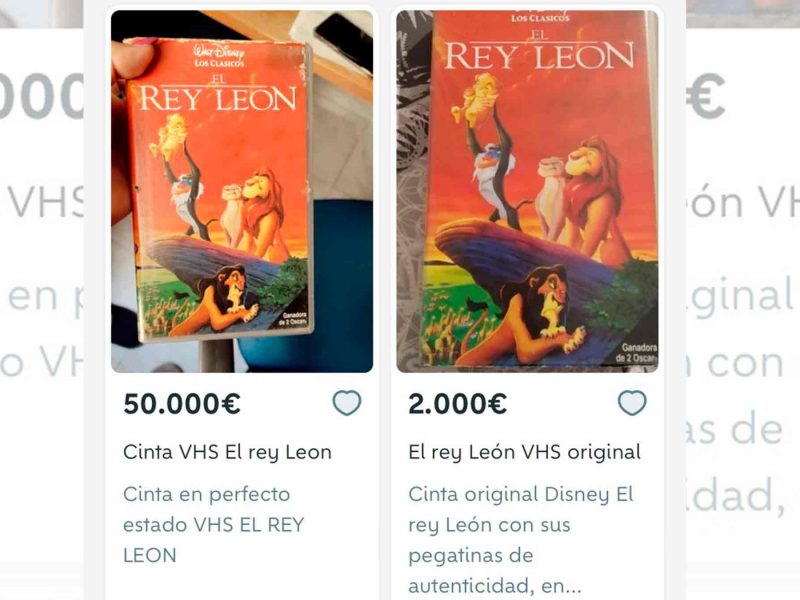Click blurred VHS text in left background
Viewport: 800px width, 600px height.
coord(47,203)
